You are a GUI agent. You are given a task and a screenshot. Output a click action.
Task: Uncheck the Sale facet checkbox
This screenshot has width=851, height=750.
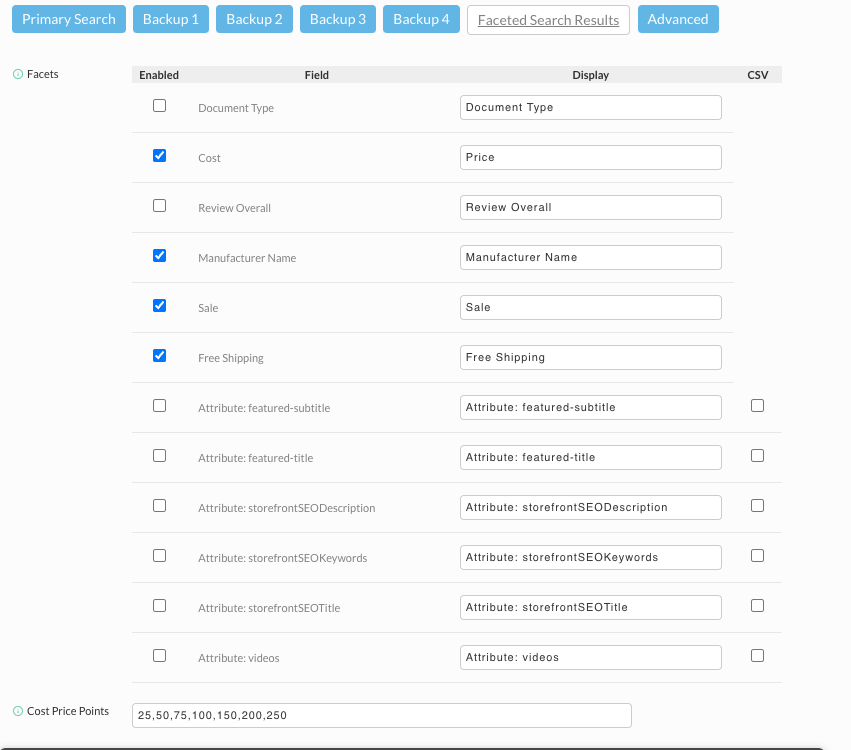[160, 306]
